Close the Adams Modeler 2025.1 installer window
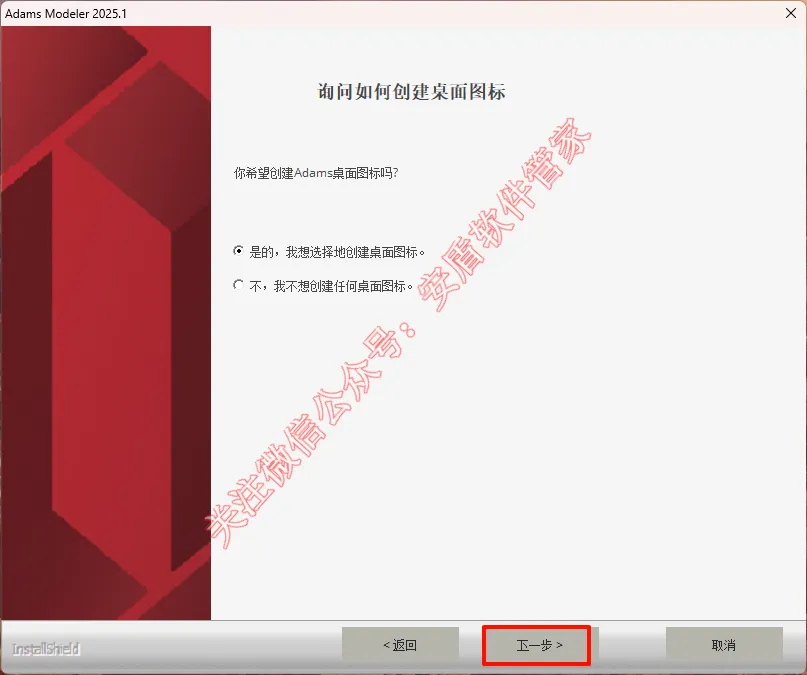Viewport: 807px width, 675px height. tap(791, 13)
